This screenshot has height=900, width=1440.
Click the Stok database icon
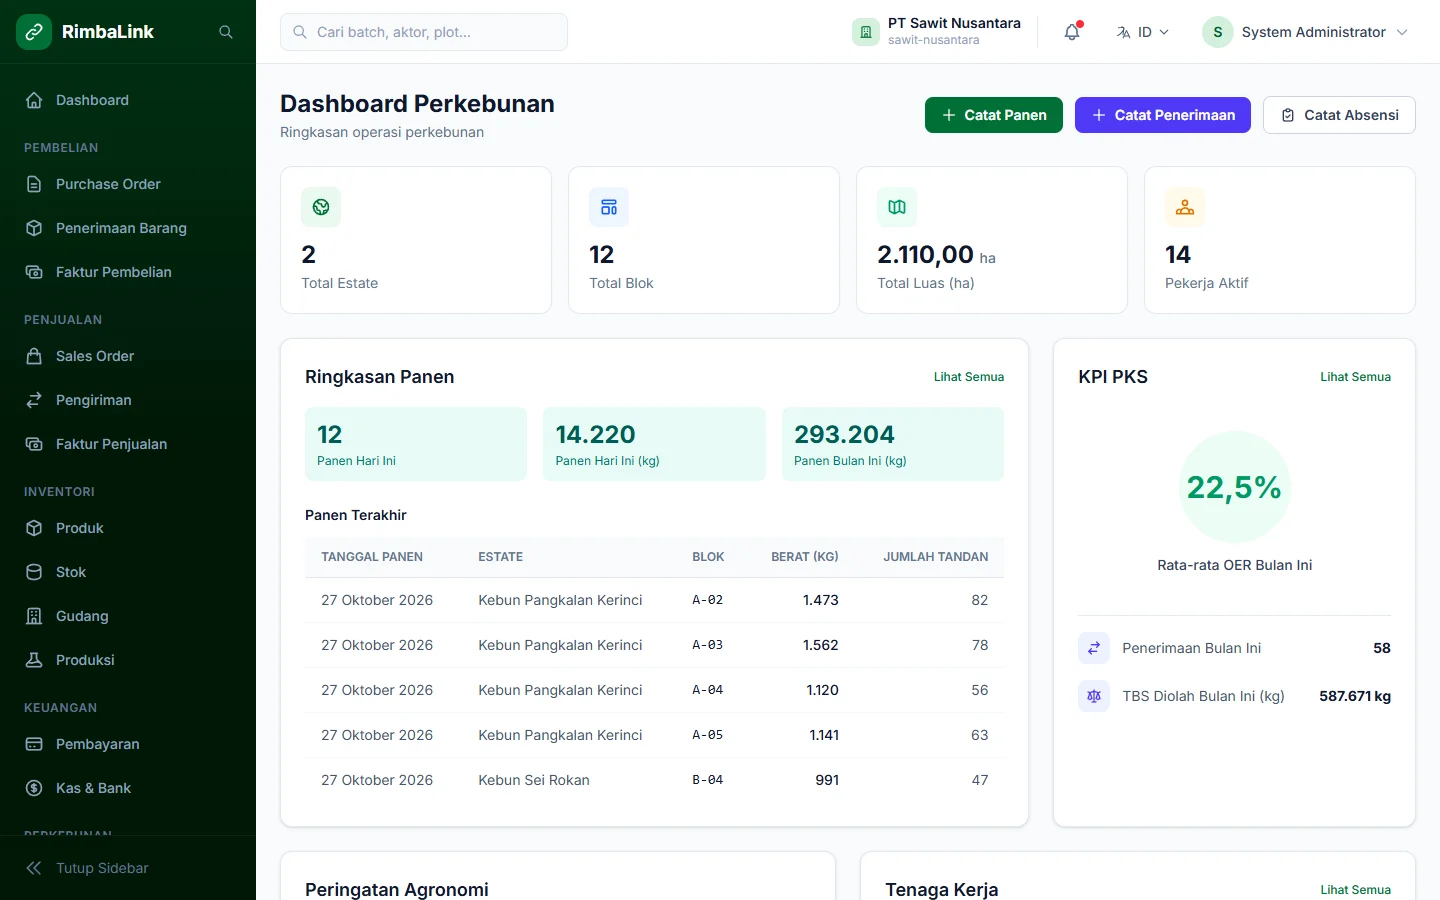tap(34, 572)
